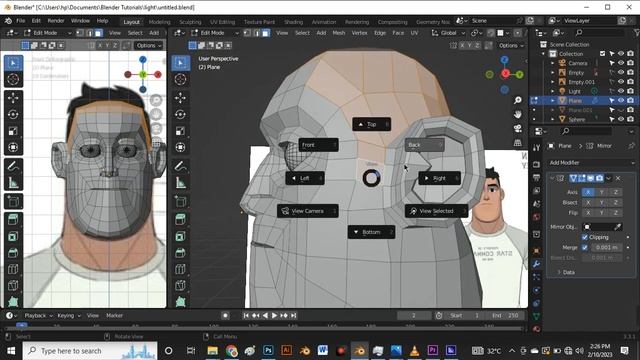Open the Edit Mode dropdown in right viewport

point(215,33)
